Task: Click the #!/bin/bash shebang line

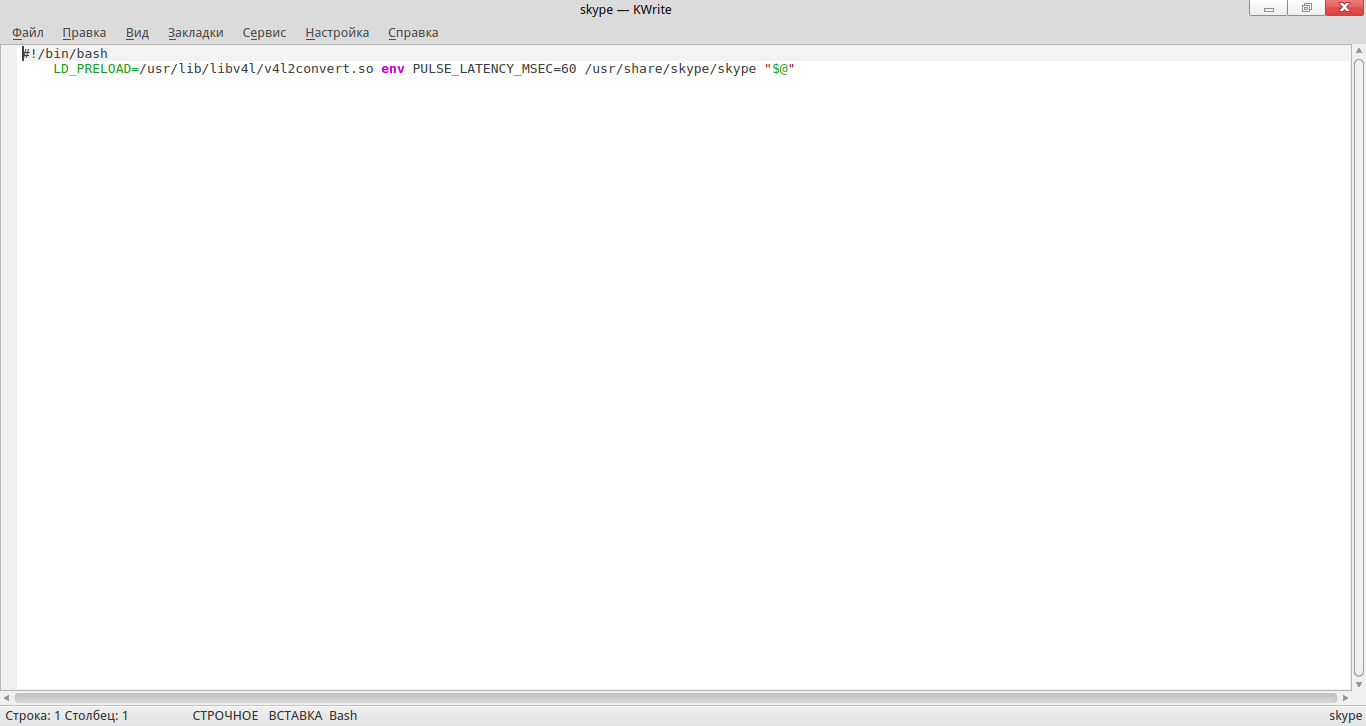Action: [65, 53]
